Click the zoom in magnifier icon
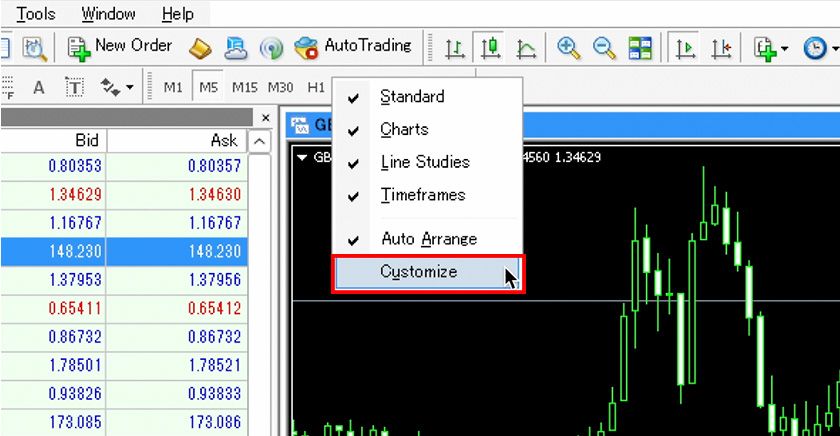Viewport: 840px width, 436px height. pos(569,48)
